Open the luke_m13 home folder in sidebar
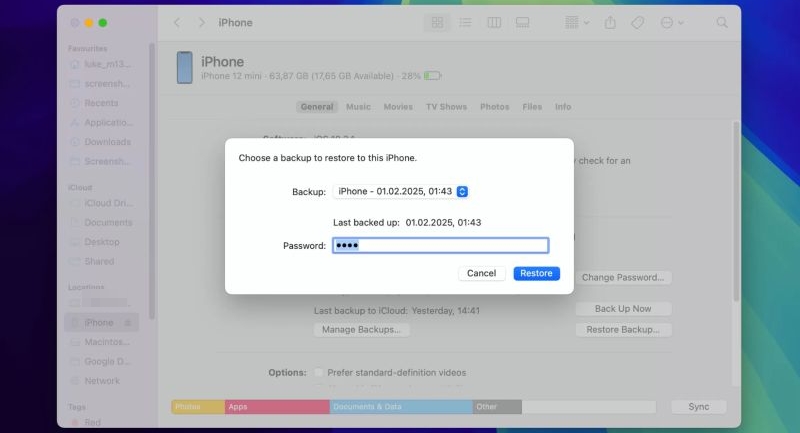The image size is (800, 433). click(101, 64)
